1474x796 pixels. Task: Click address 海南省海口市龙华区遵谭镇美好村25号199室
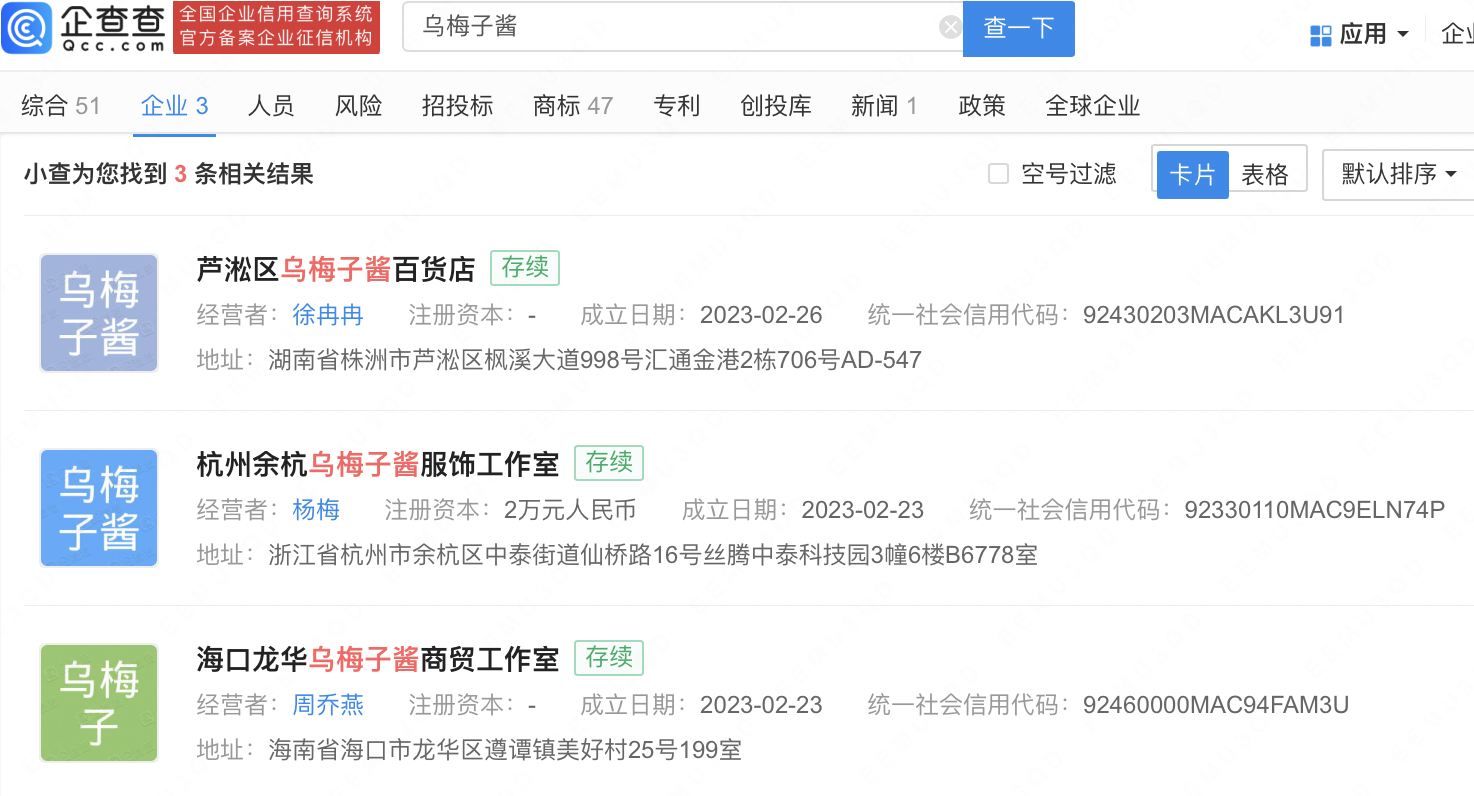505,750
